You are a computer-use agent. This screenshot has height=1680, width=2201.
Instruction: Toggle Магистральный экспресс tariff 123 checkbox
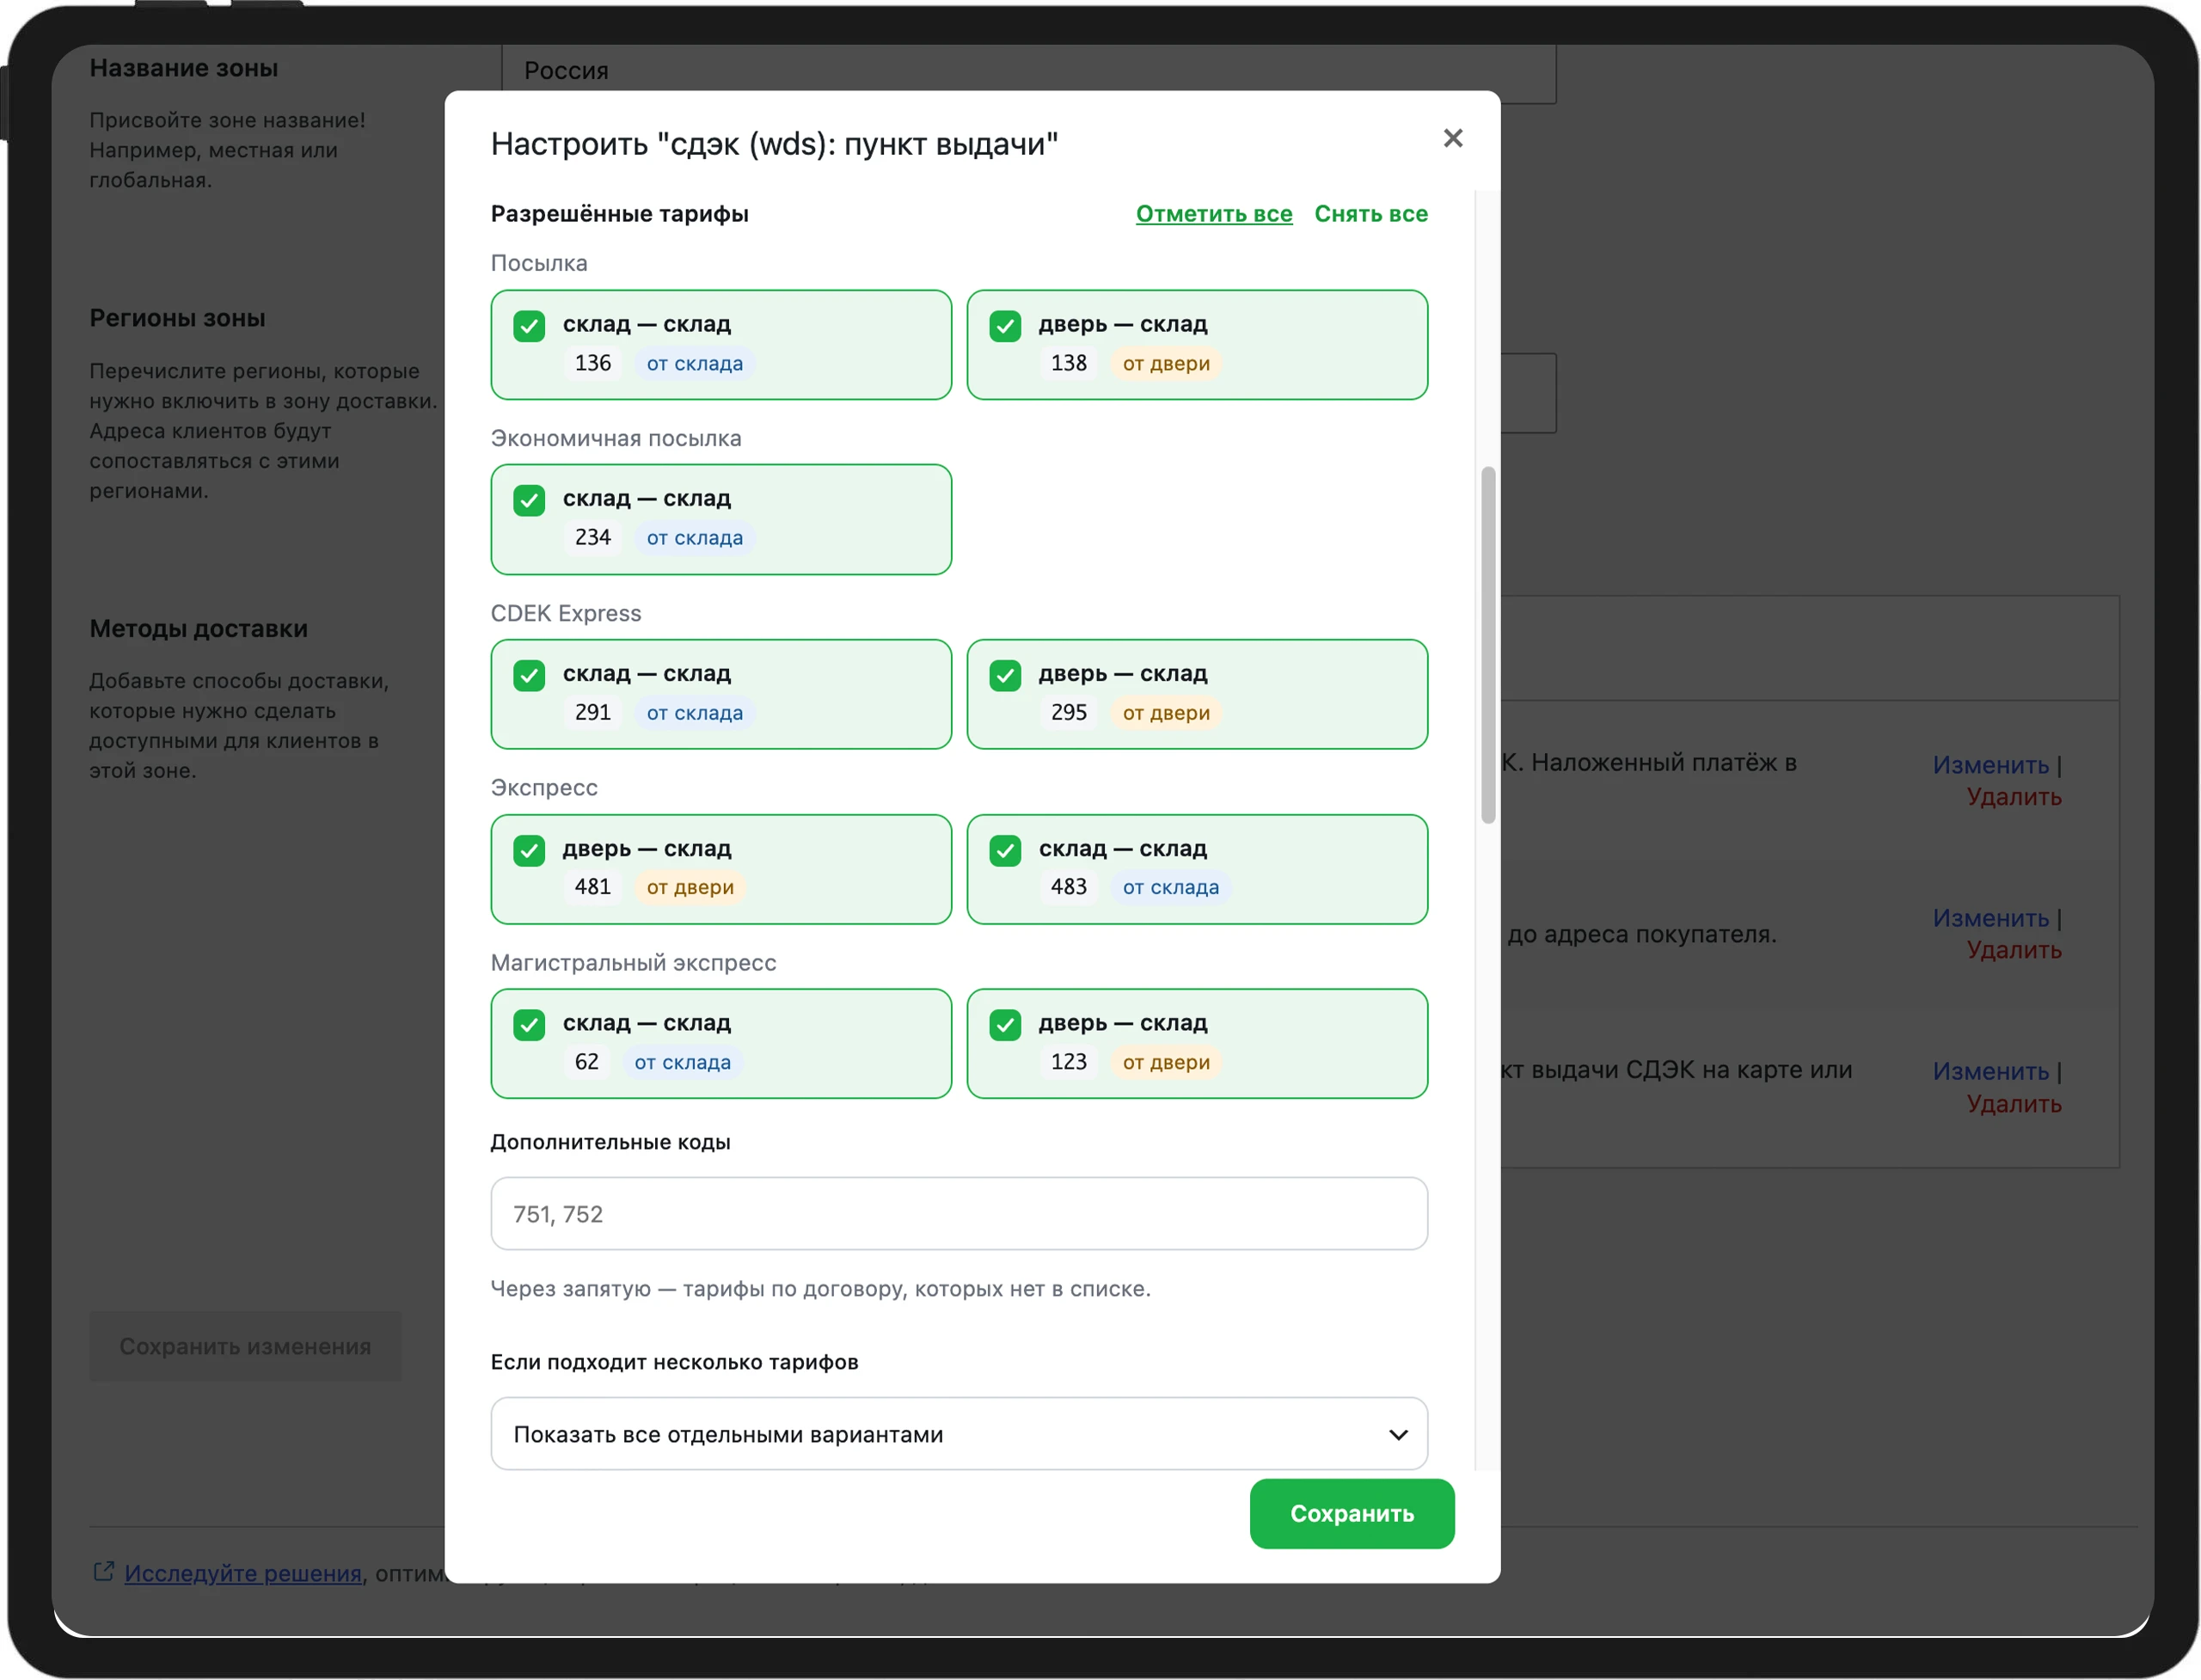click(1005, 1025)
